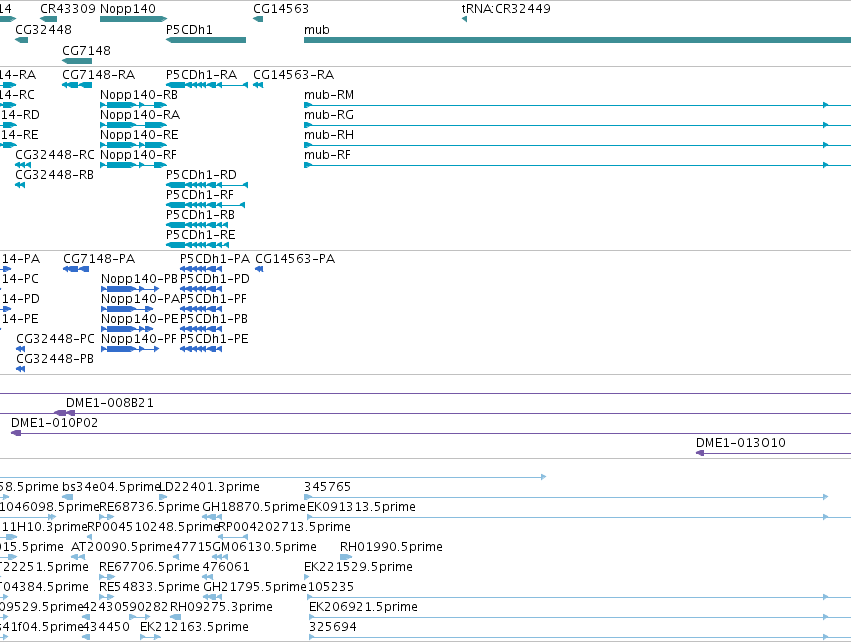The width and height of the screenshot is (851, 642).
Task: Click the mub-RH transcript label
Action: (329, 135)
